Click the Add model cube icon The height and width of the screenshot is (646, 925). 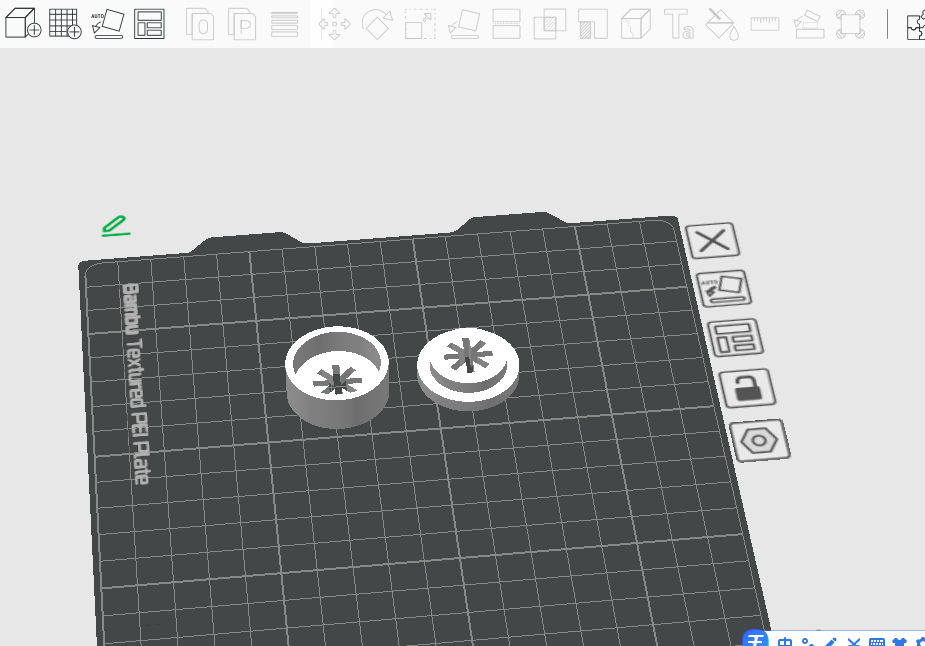tap(23, 24)
